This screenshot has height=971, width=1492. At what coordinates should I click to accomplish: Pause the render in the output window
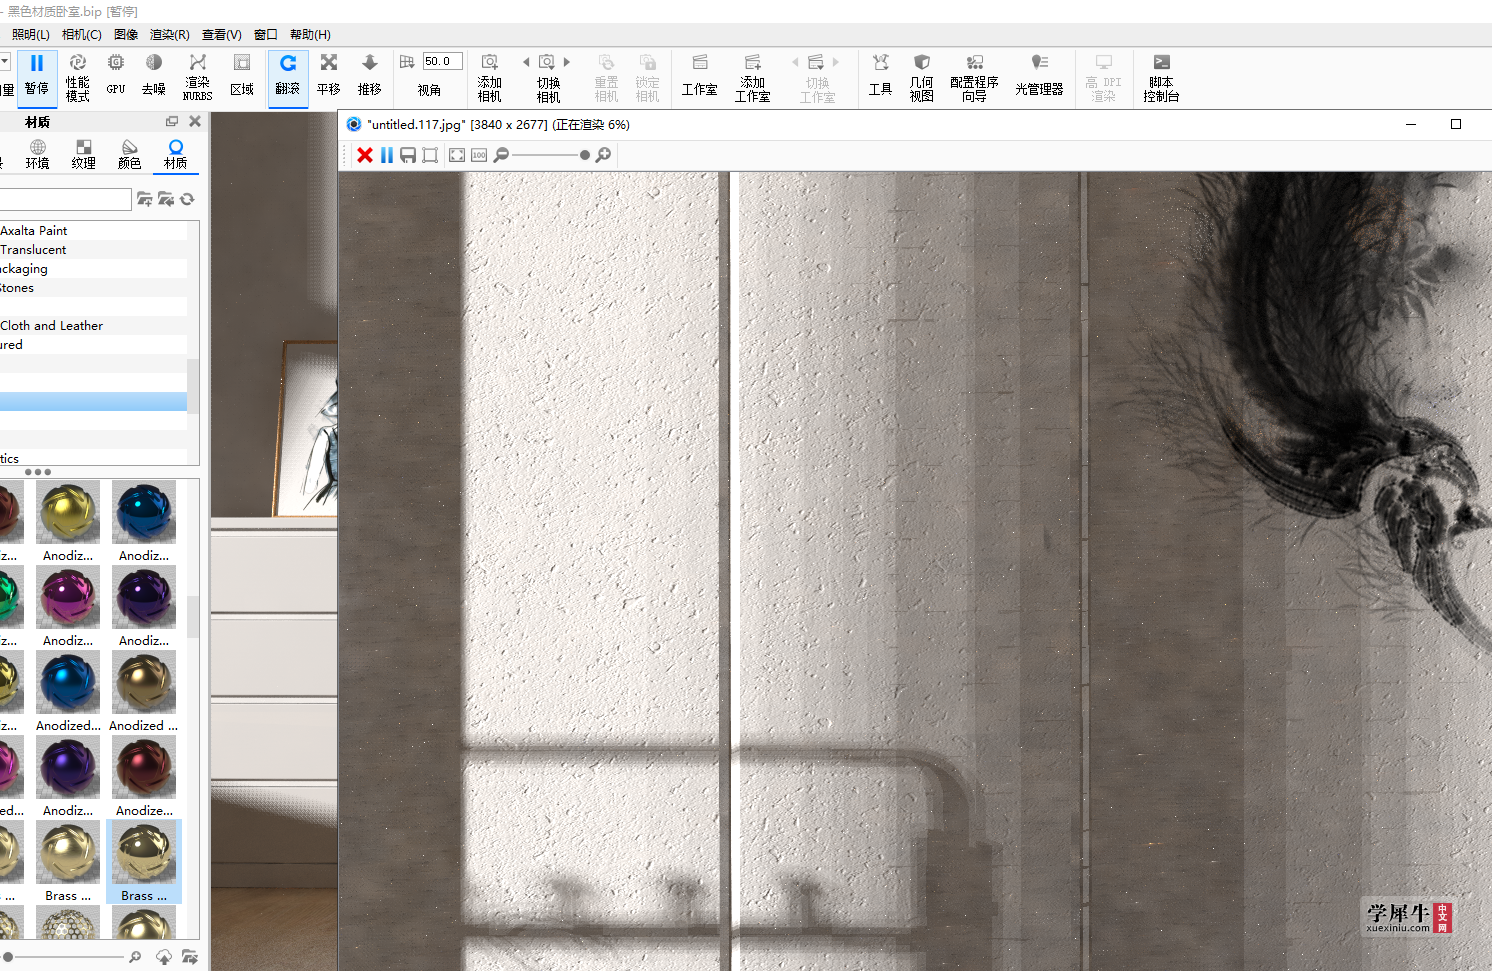(387, 155)
